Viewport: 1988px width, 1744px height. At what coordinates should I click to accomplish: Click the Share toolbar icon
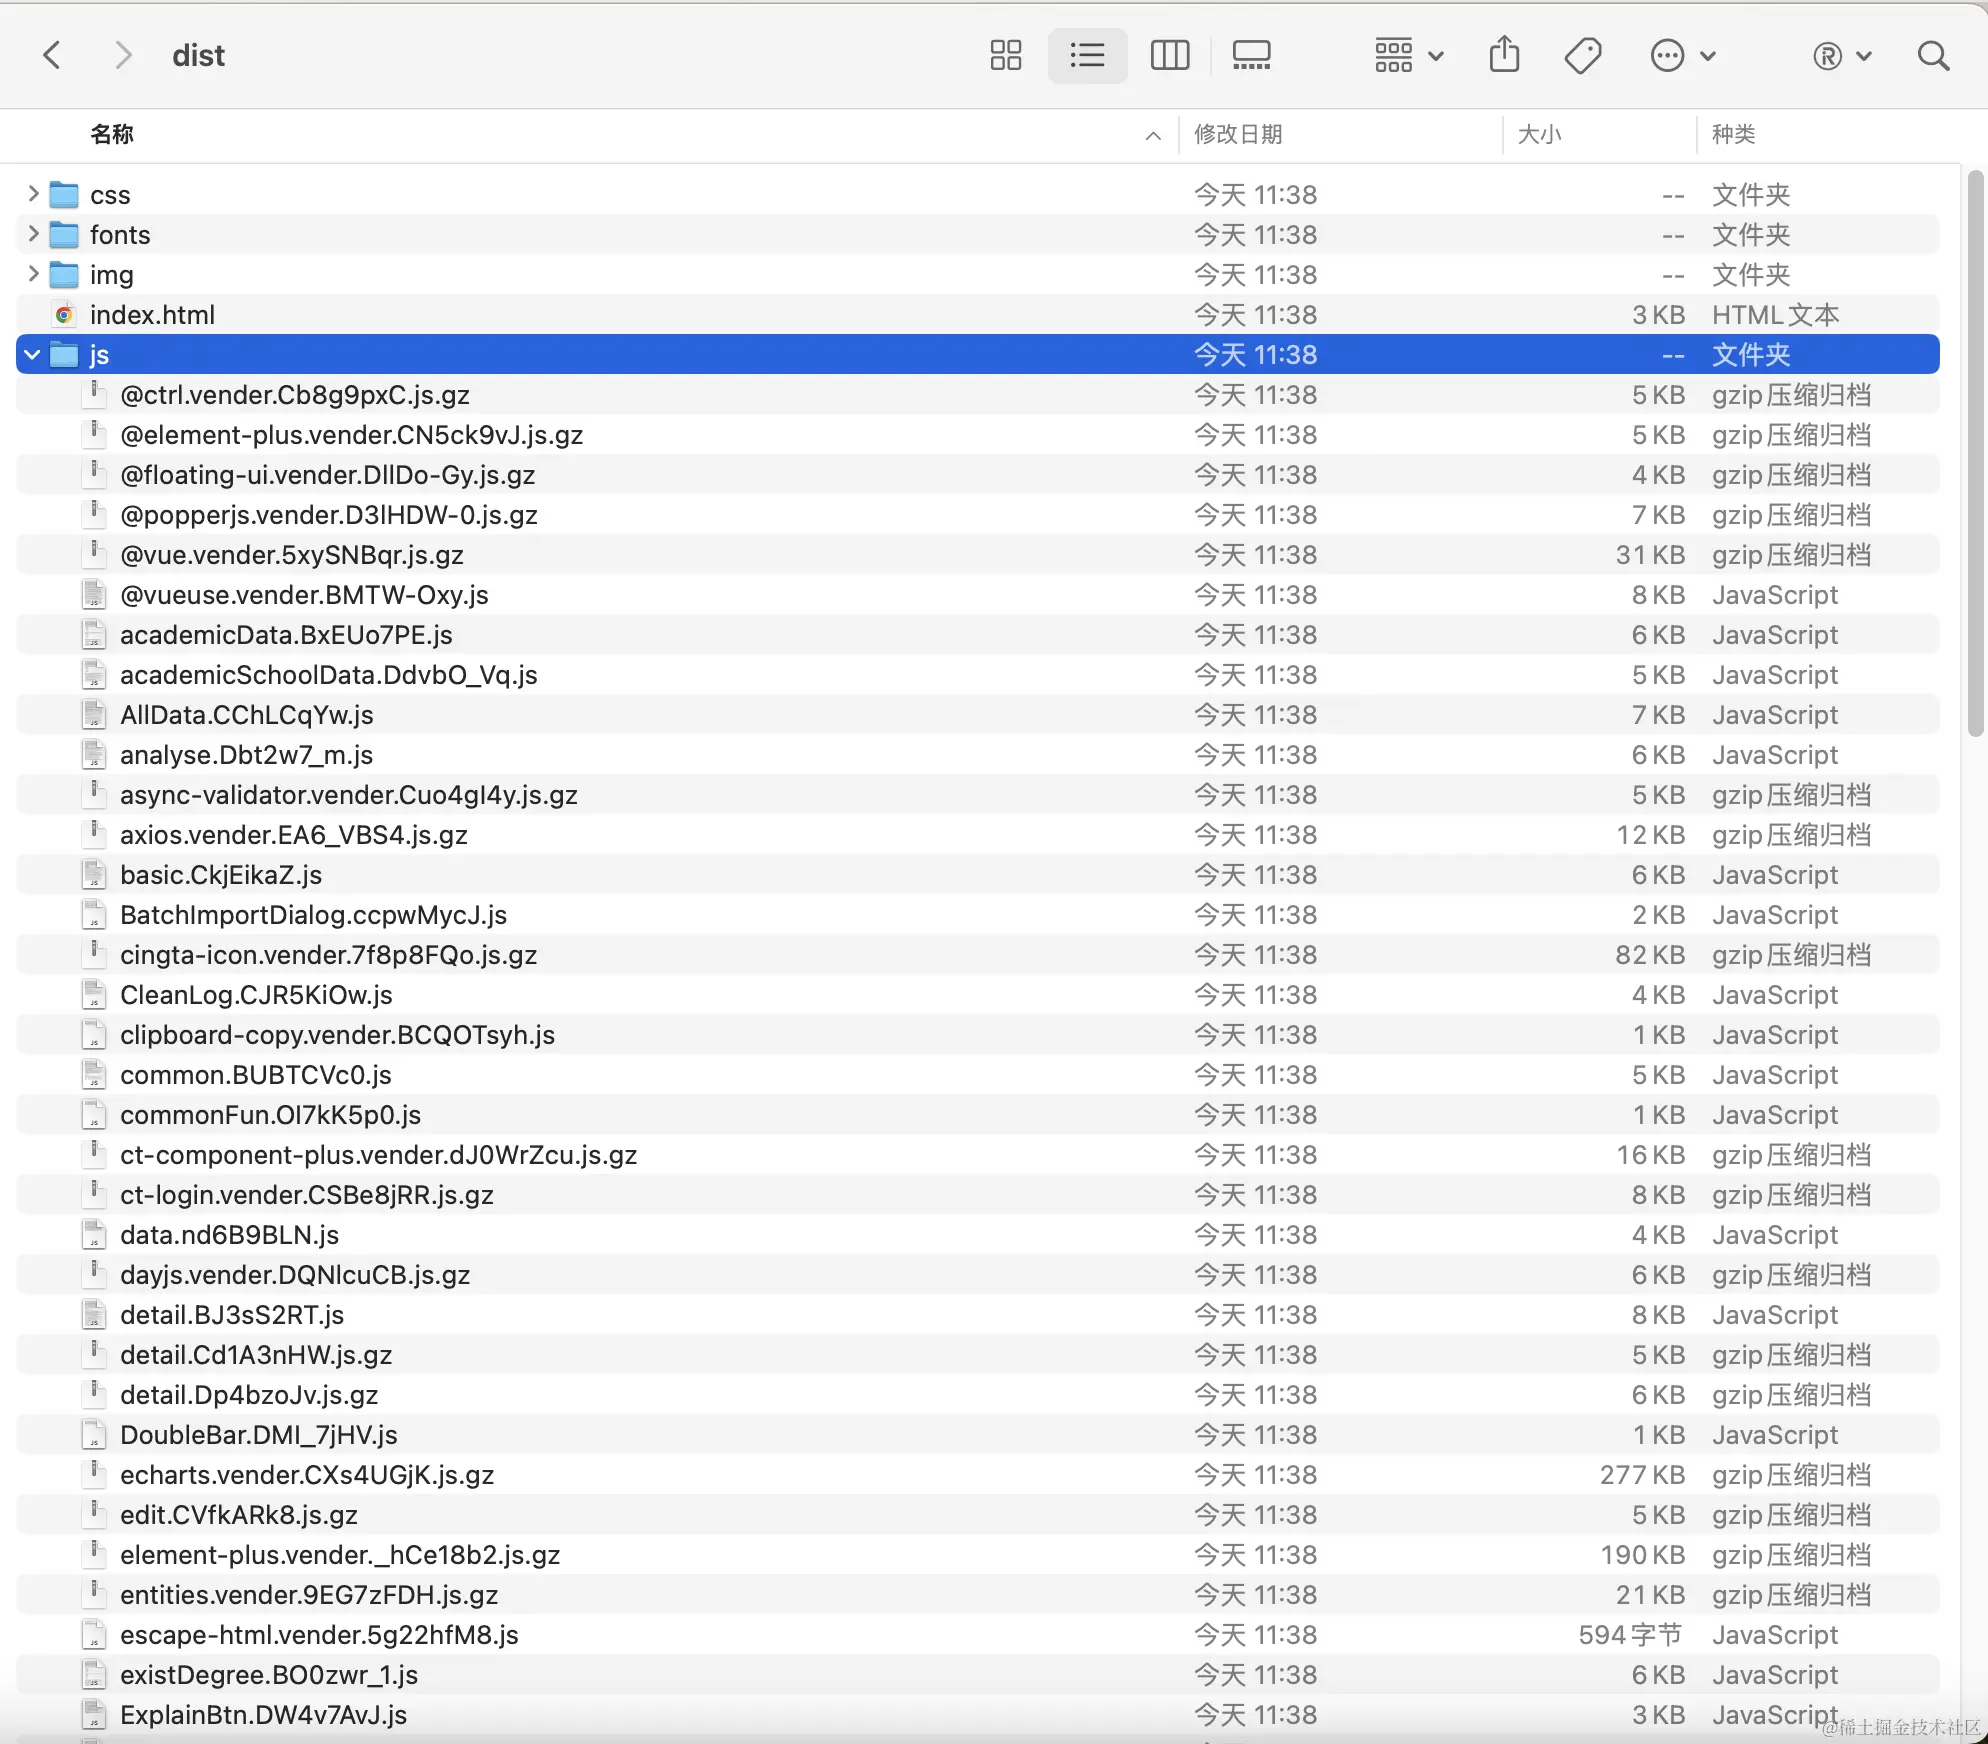coord(1504,55)
